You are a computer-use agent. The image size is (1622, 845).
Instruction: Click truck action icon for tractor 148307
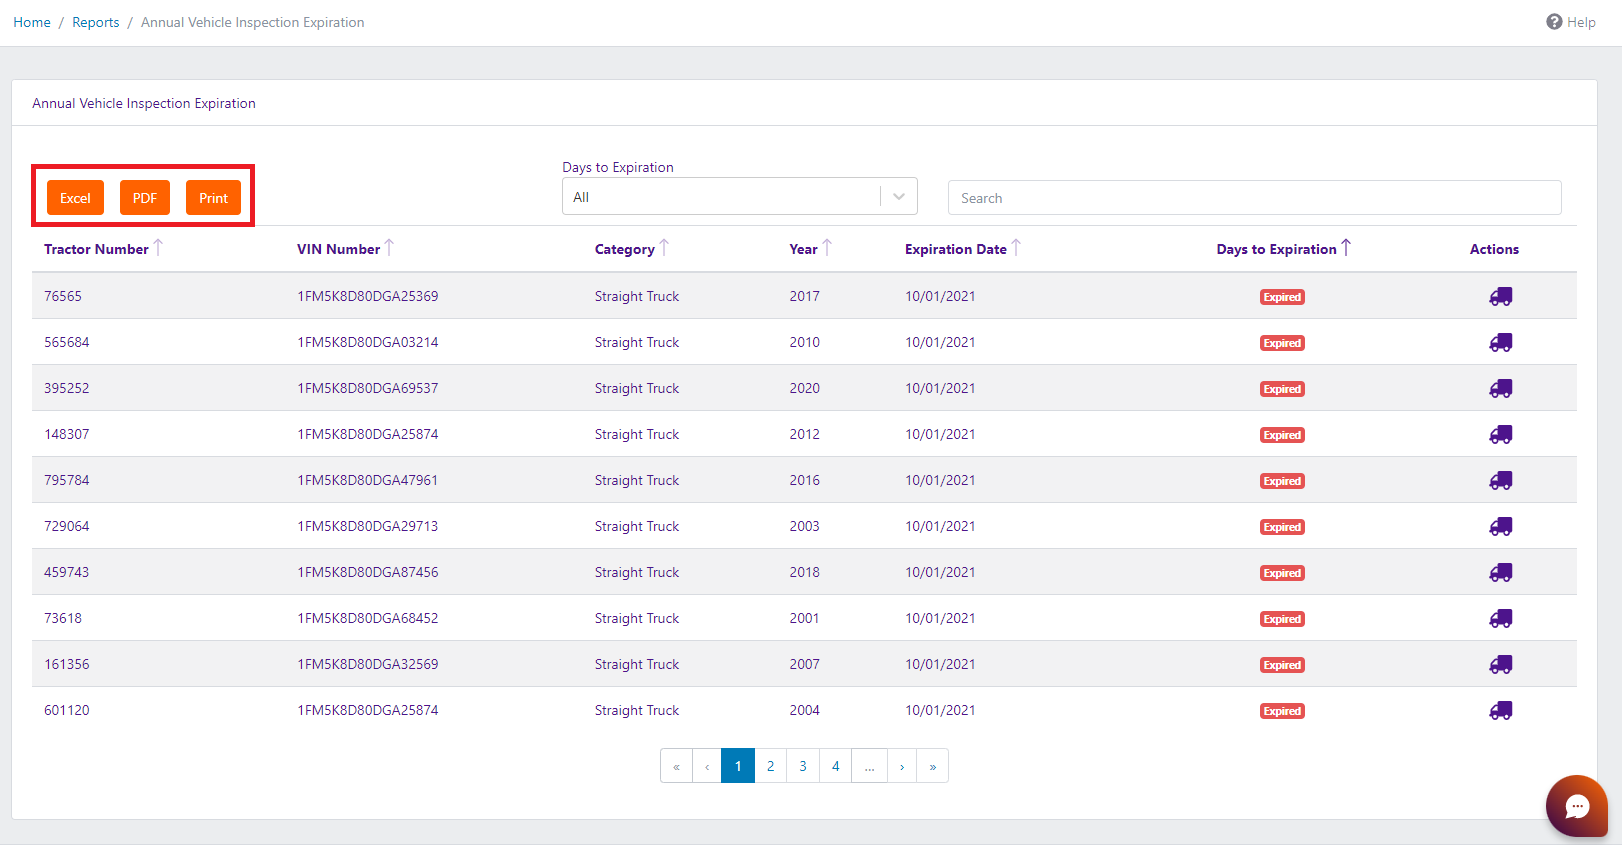[1501, 434]
